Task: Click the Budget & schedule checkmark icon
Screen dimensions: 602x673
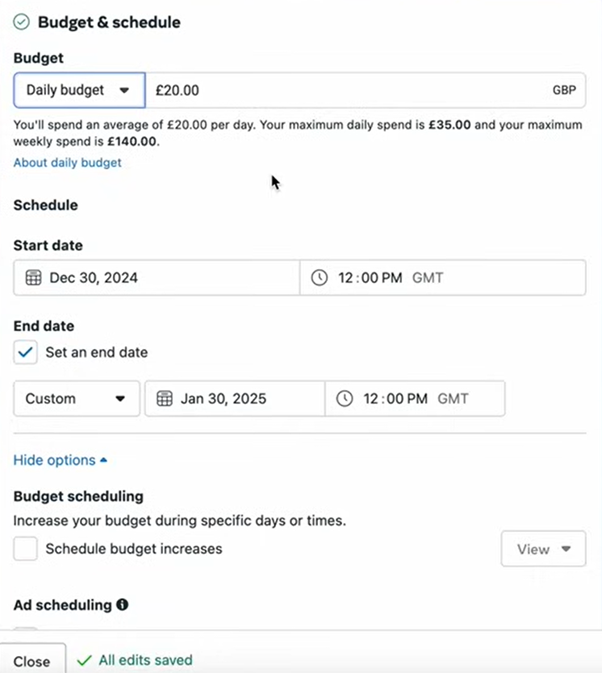Action: [21, 21]
